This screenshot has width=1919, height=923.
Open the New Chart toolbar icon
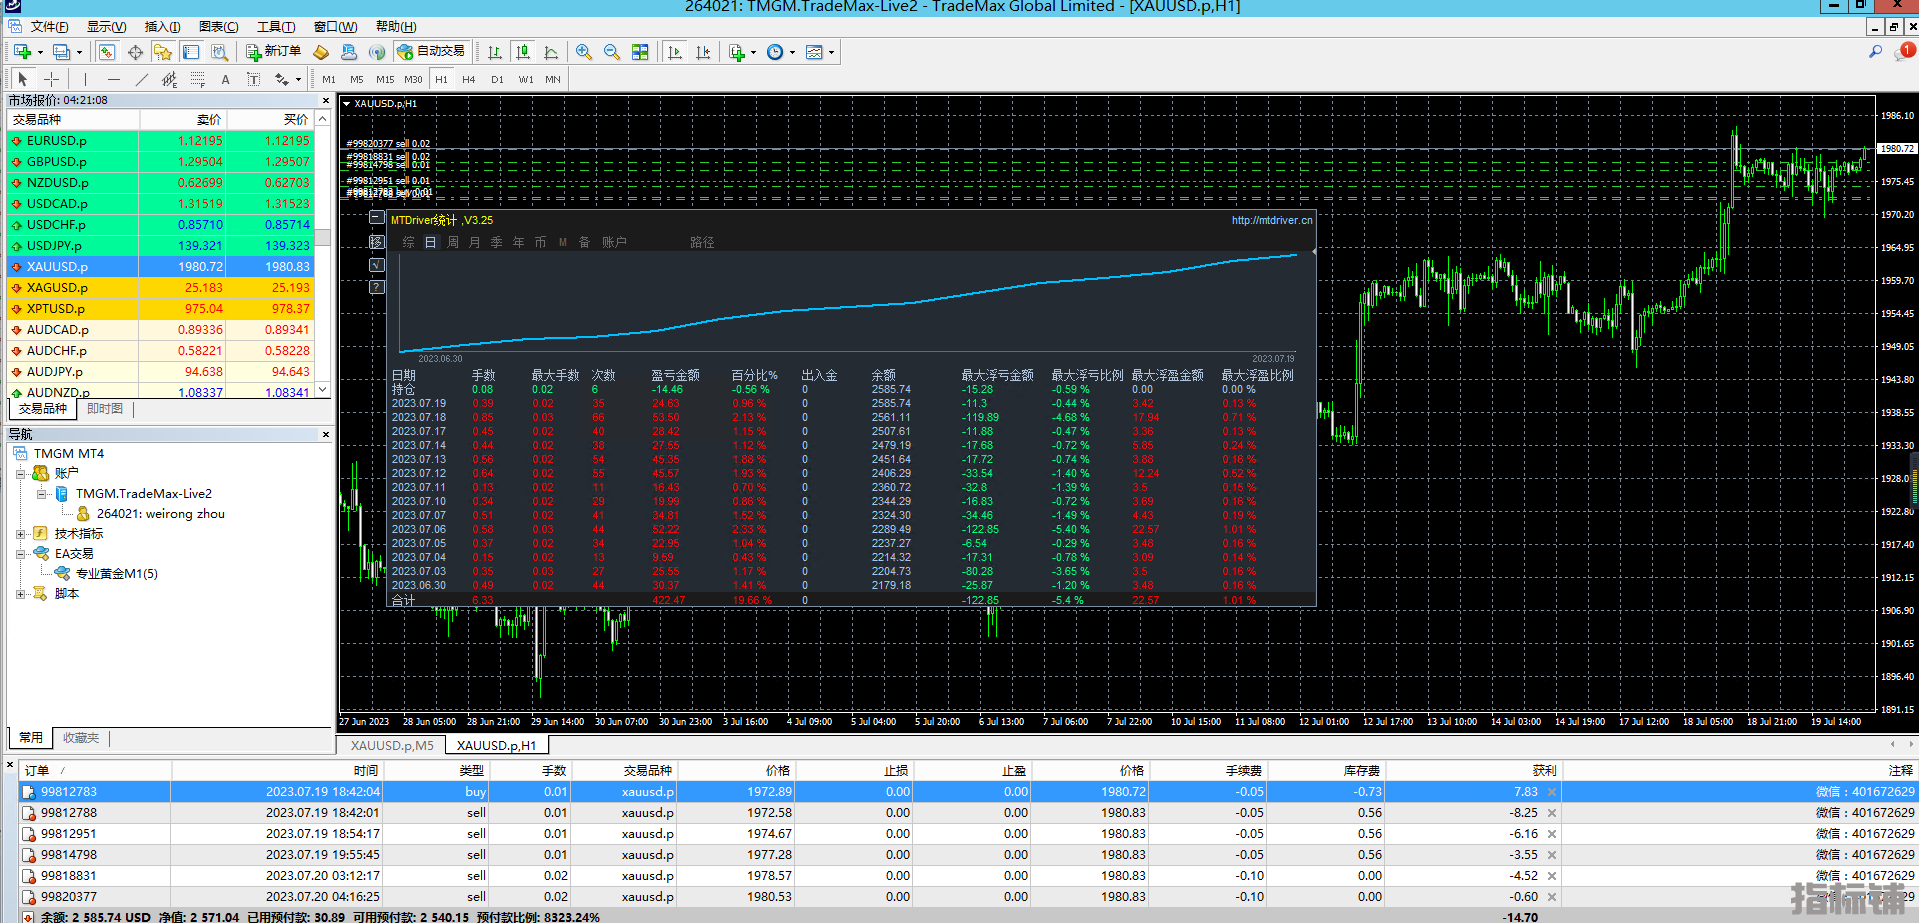(22, 52)
